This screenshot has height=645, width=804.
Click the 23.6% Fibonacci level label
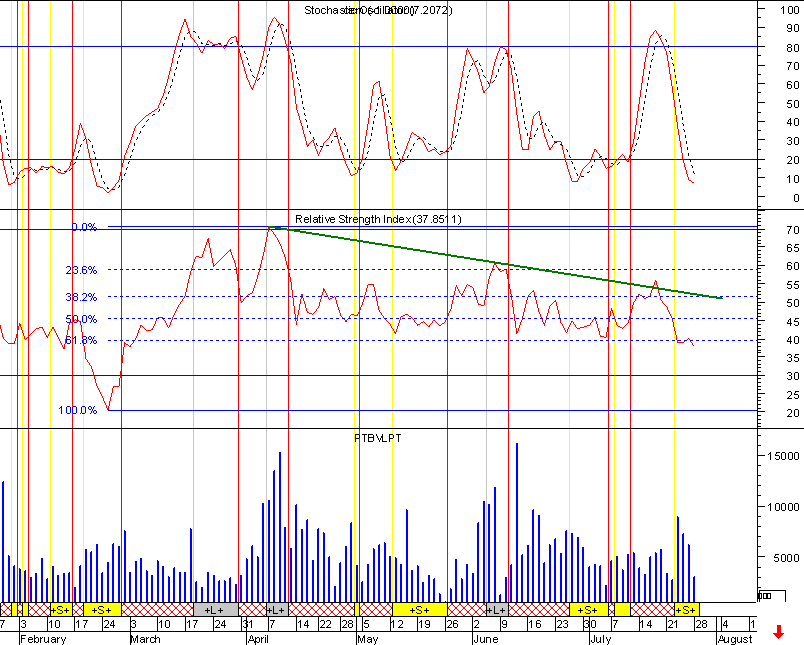[81, 270]
